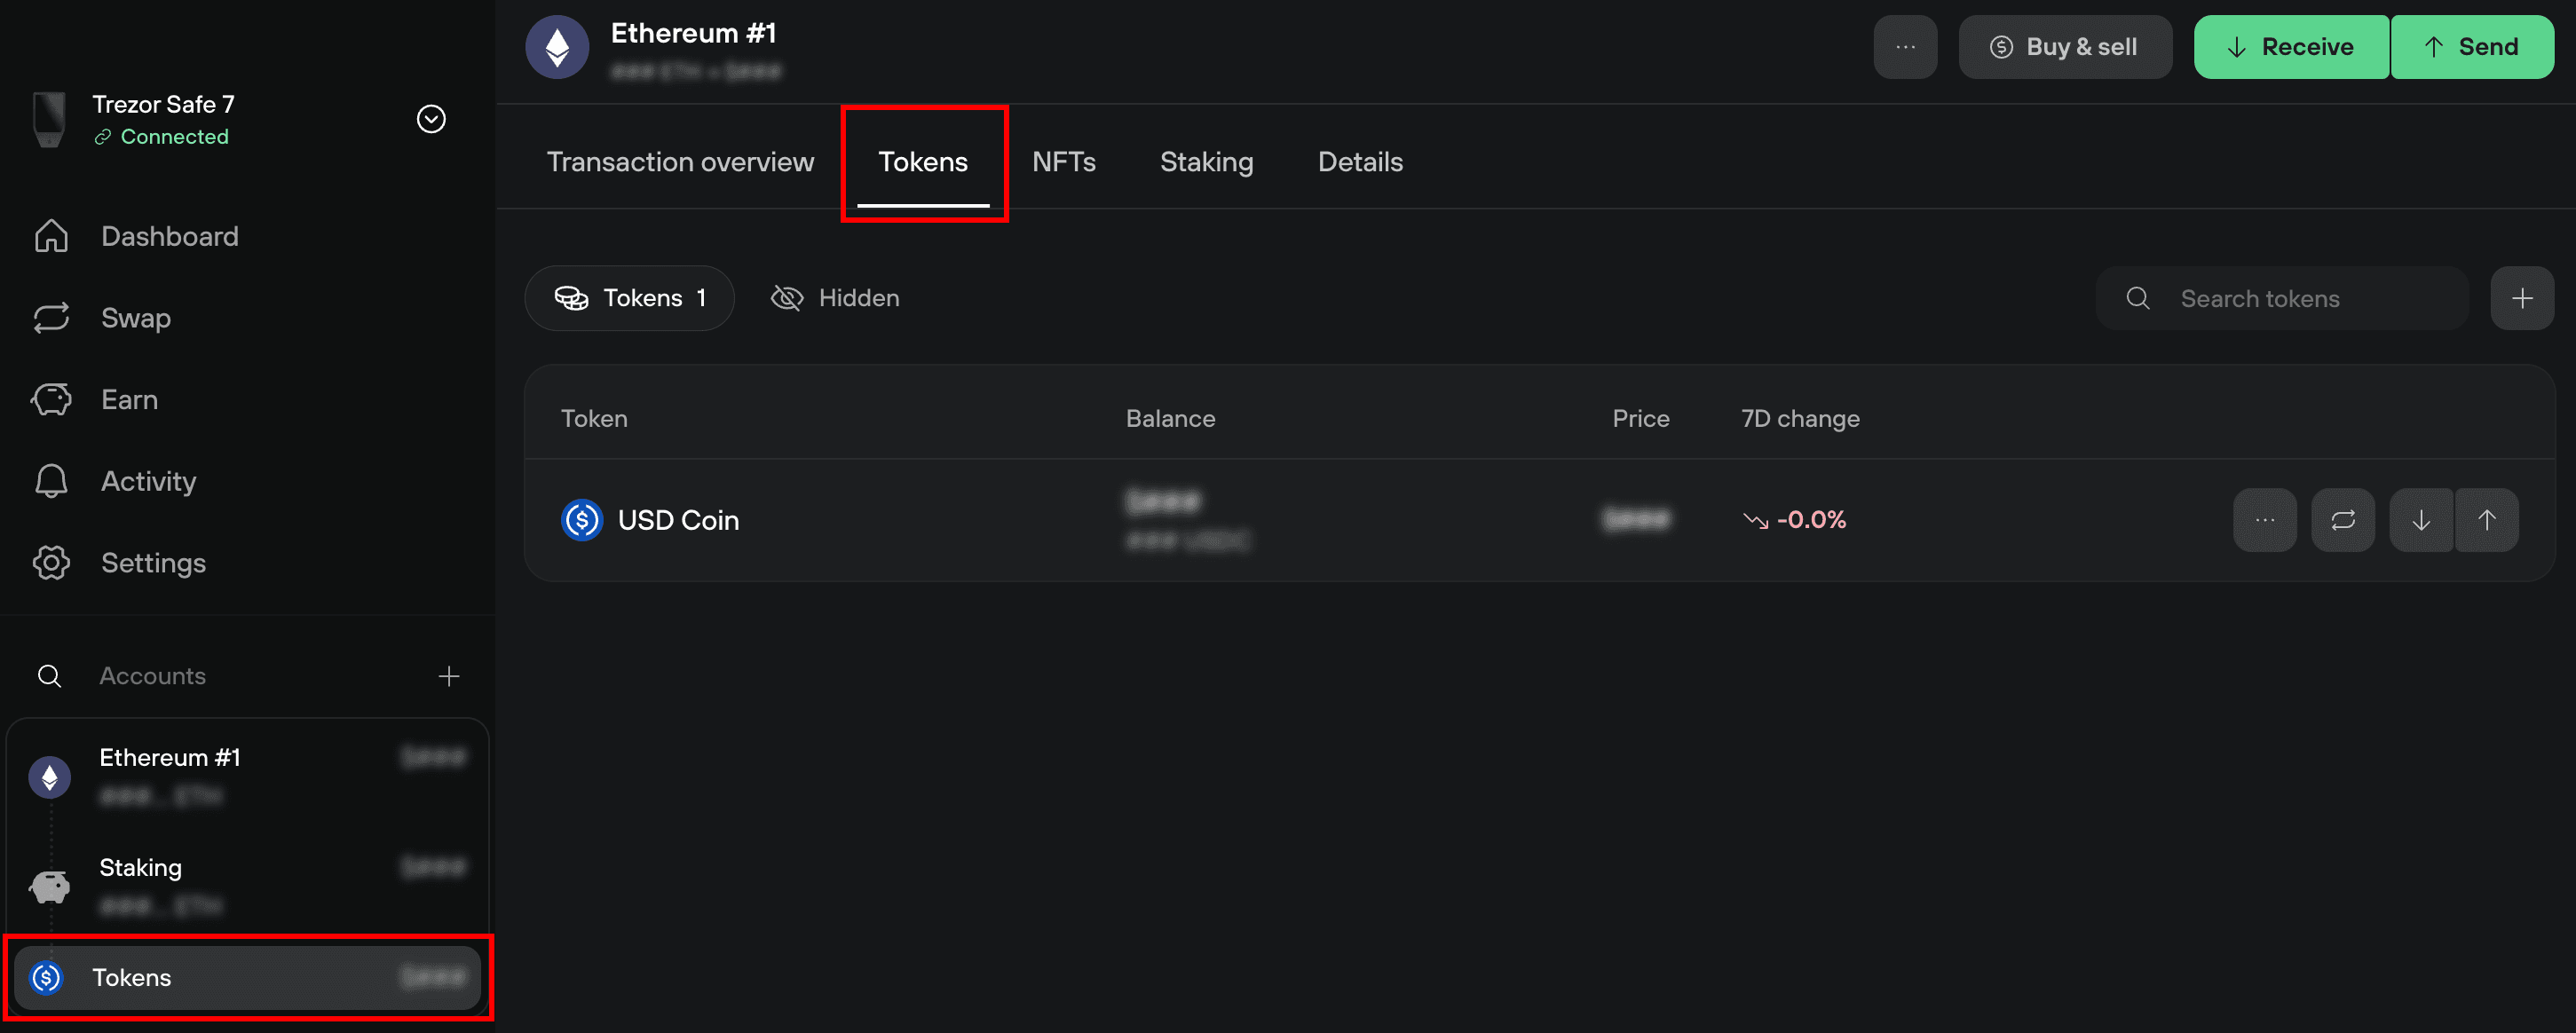2576x1033 pixels.
Task: Click send up-arrow in USD Coin row
Action: coord(2486,520)
